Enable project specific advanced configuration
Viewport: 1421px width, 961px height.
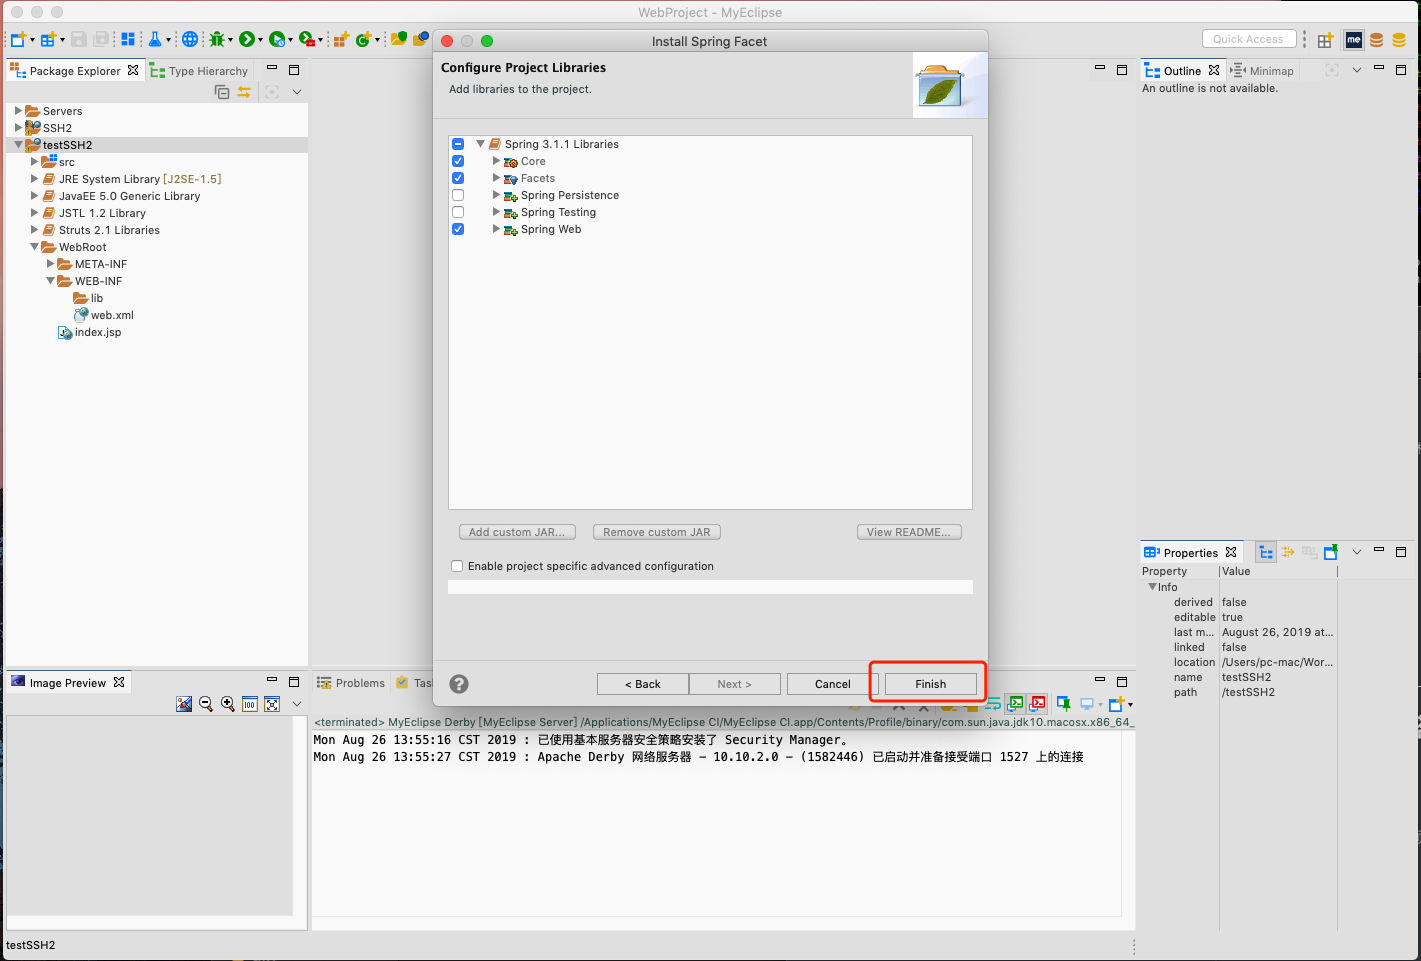point(457,566)
